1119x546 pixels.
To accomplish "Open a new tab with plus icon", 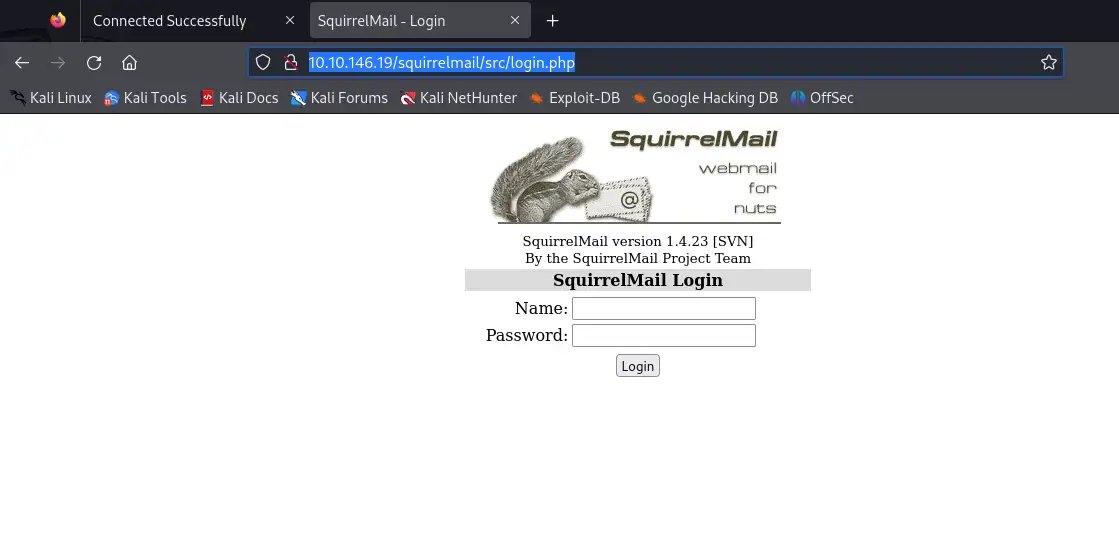I will click(x=552, y=21).
